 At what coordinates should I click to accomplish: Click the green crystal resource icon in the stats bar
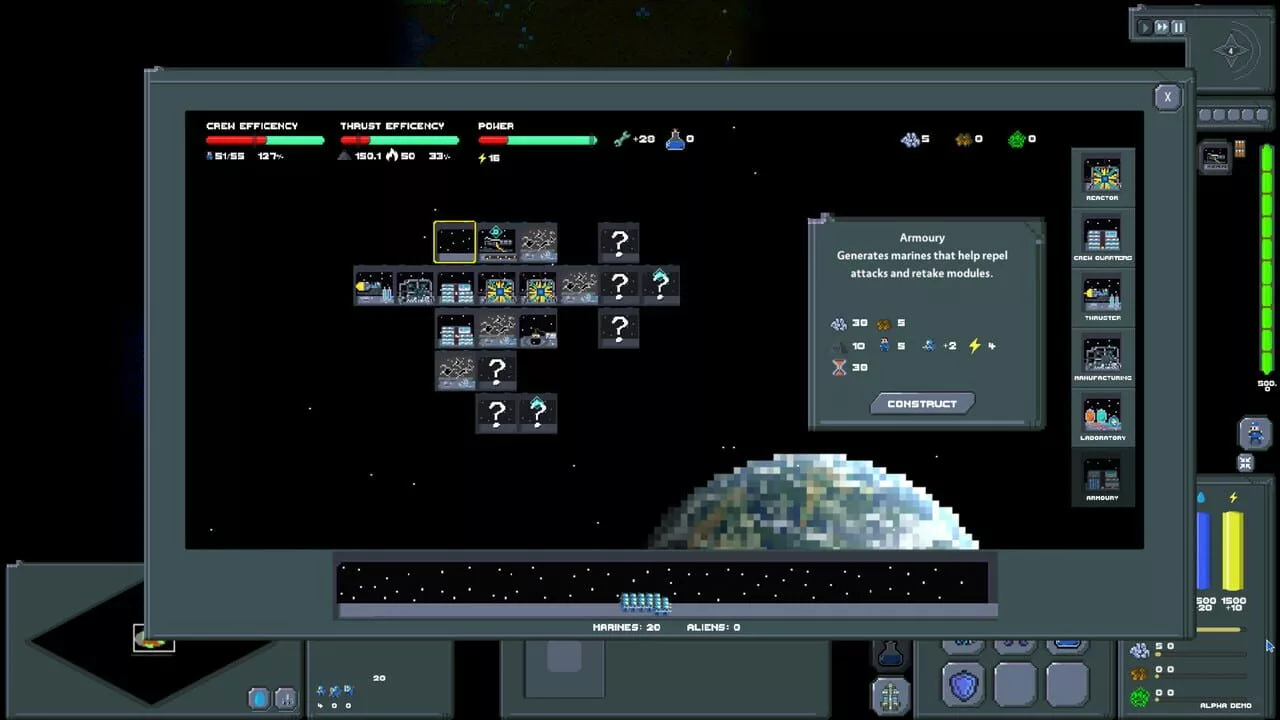1017,140
